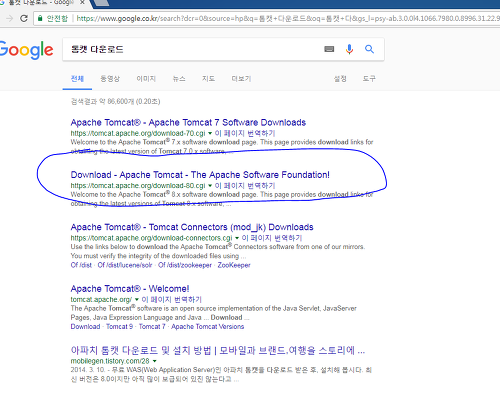The image size is (500, 397).
Task: Switch to the 동영상 tab
Action: (110, 79)
